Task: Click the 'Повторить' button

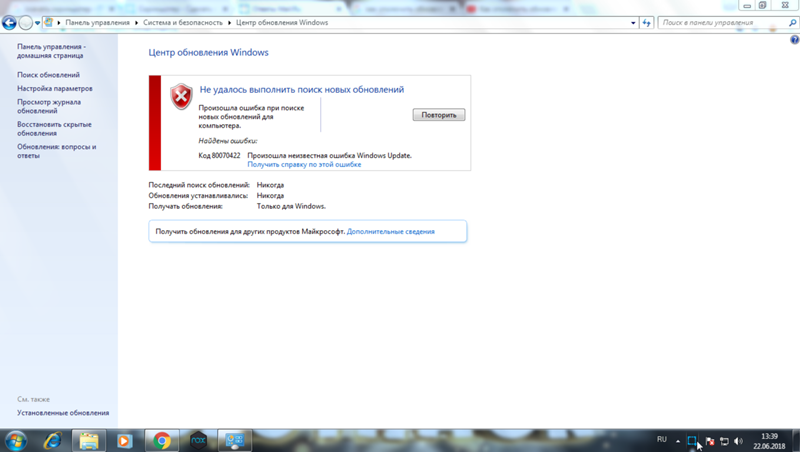Action: pyautogui.click(x=439, y=115)
